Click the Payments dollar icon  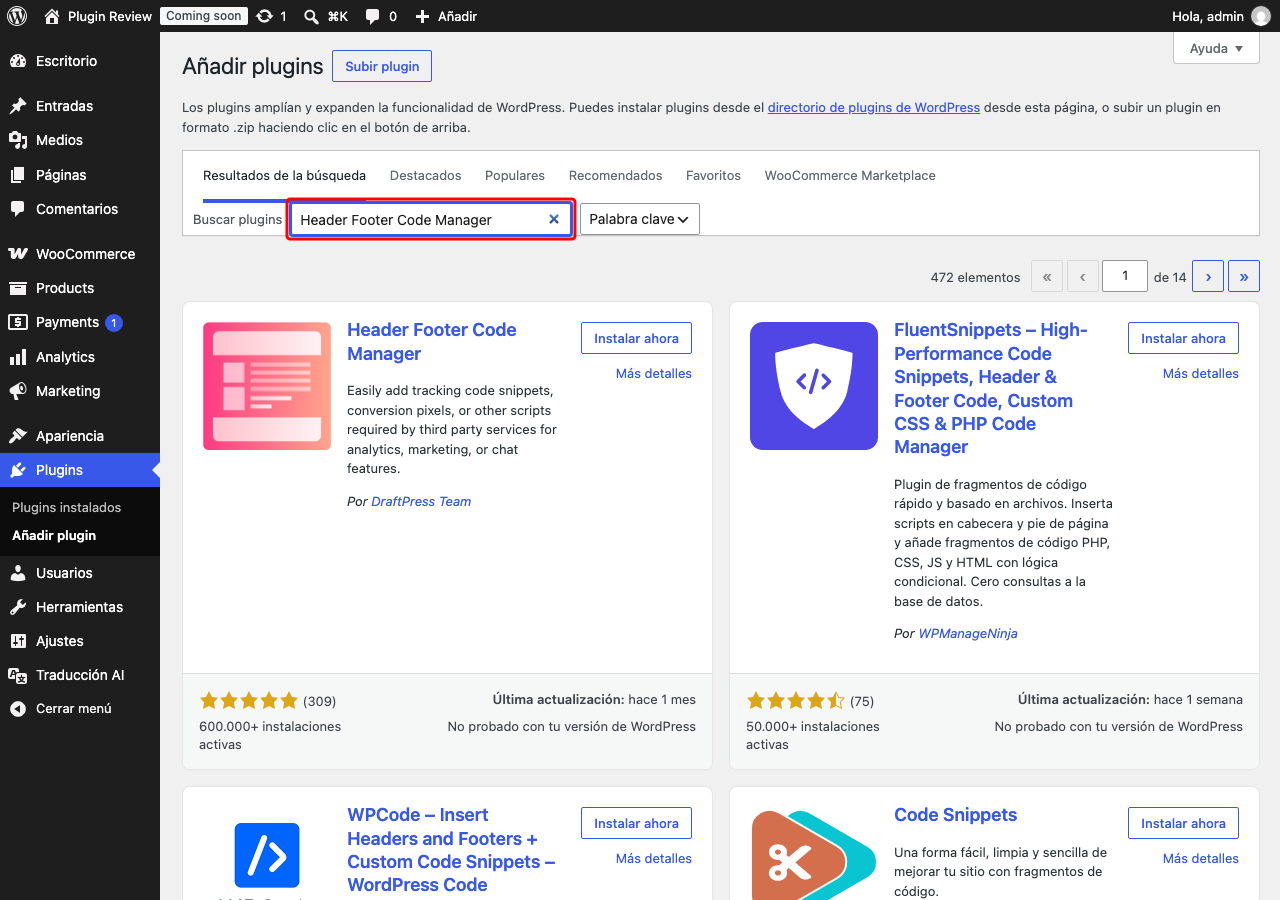point(18,322)
